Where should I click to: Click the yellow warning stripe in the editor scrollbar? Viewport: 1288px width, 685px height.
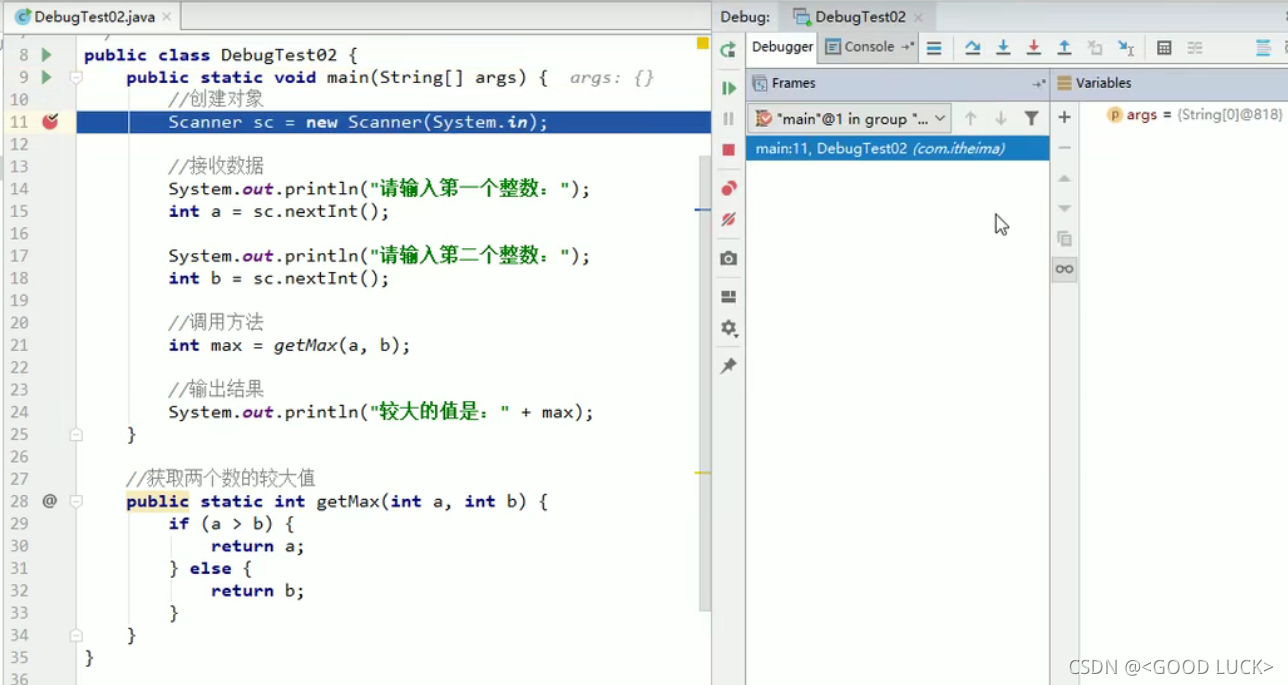click(703, 472)
